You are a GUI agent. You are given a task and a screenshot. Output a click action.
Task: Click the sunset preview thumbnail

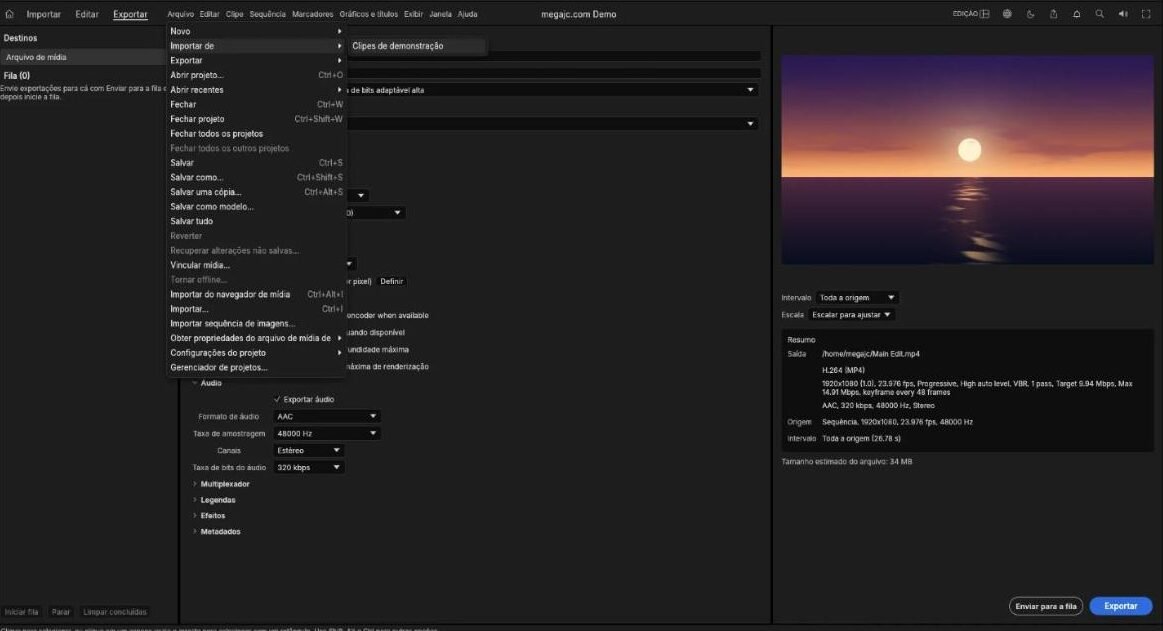pyautogui.click(x=967, y=159)
